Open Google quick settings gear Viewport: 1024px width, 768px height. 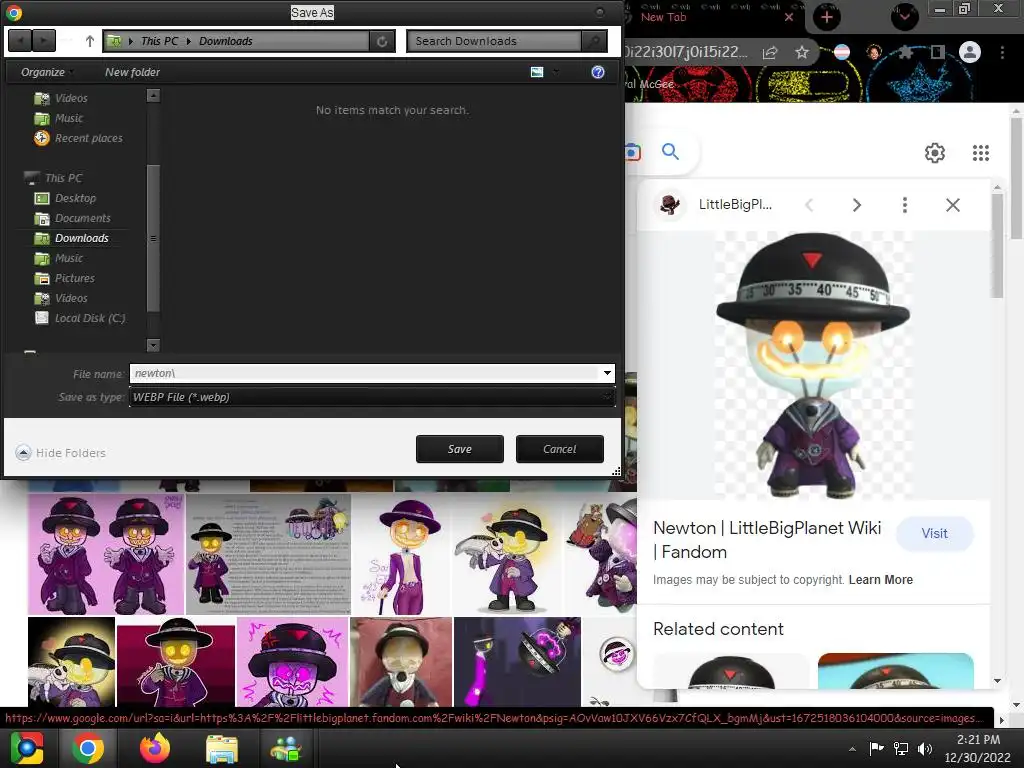tap(935, 153)
